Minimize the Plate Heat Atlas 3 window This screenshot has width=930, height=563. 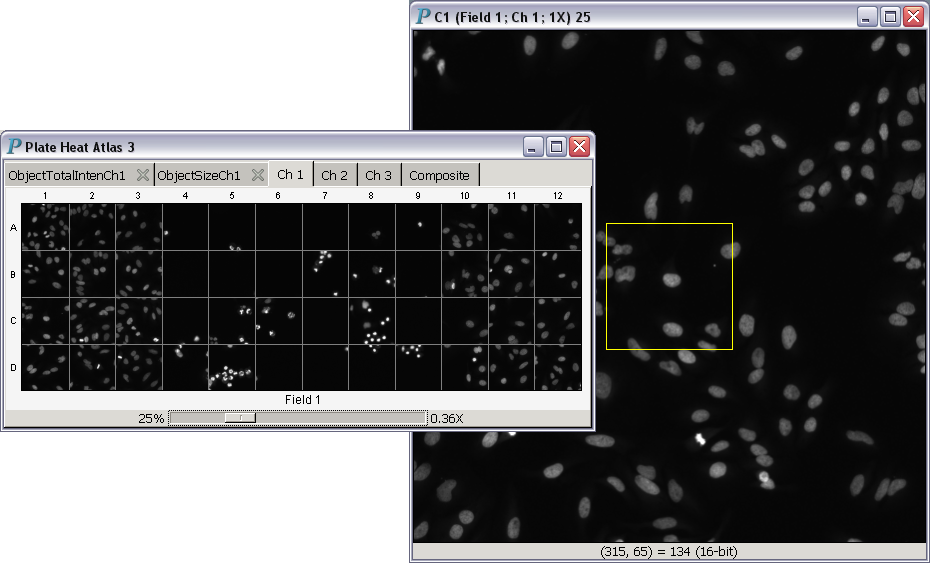click(533, 147)
